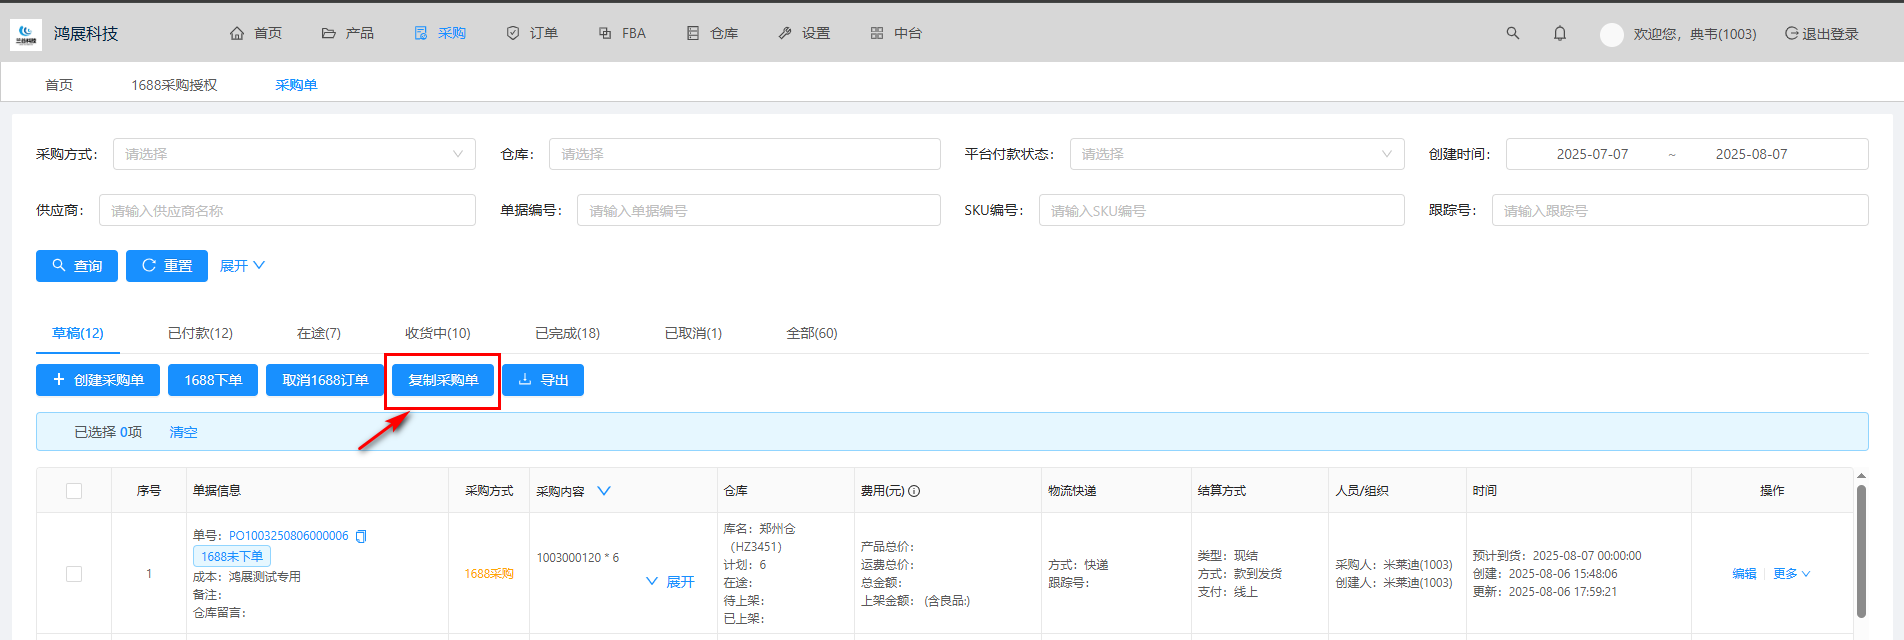This screenshot has height=640, width=1904.
Task: Open the 仓库 menu in top navigation
Action: (712, 33)
